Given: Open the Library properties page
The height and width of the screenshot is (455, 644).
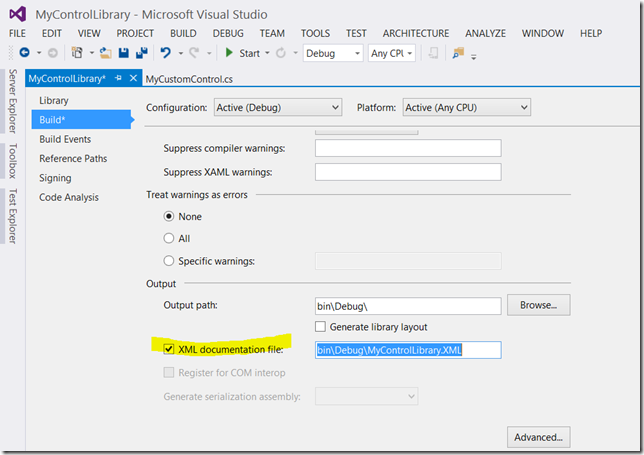Looking at the screenshot, I should [x=54, y=101].
